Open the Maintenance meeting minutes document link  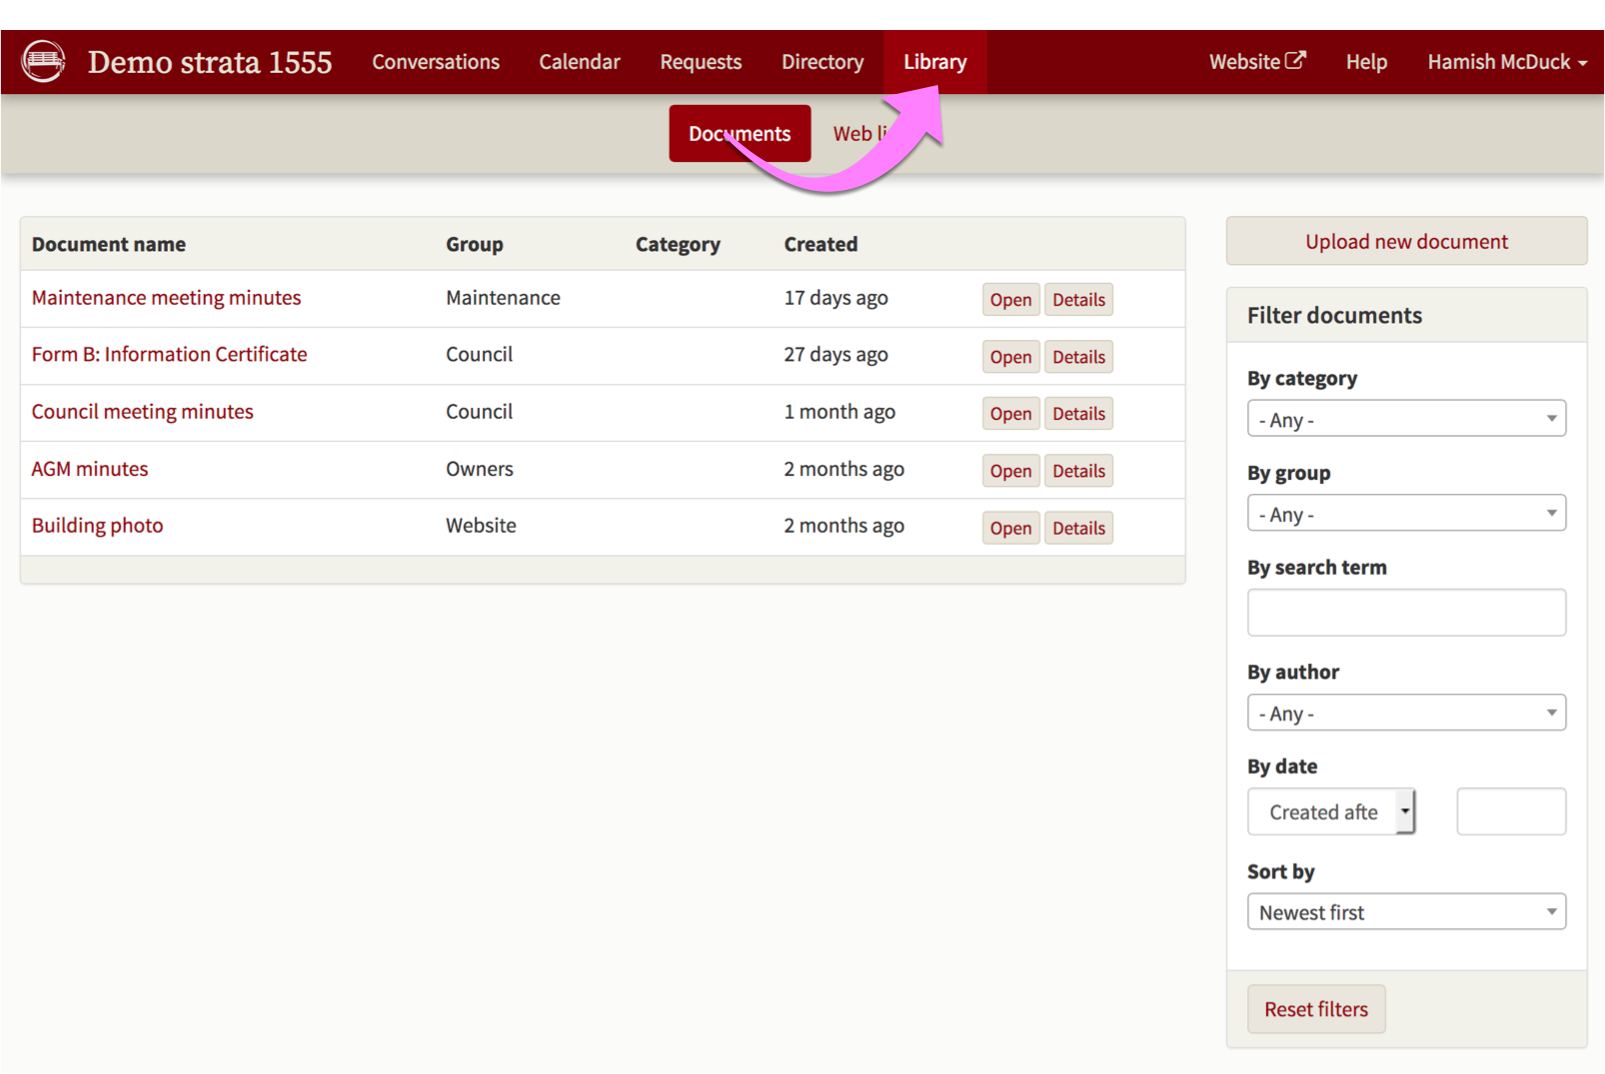click(166, 297)
